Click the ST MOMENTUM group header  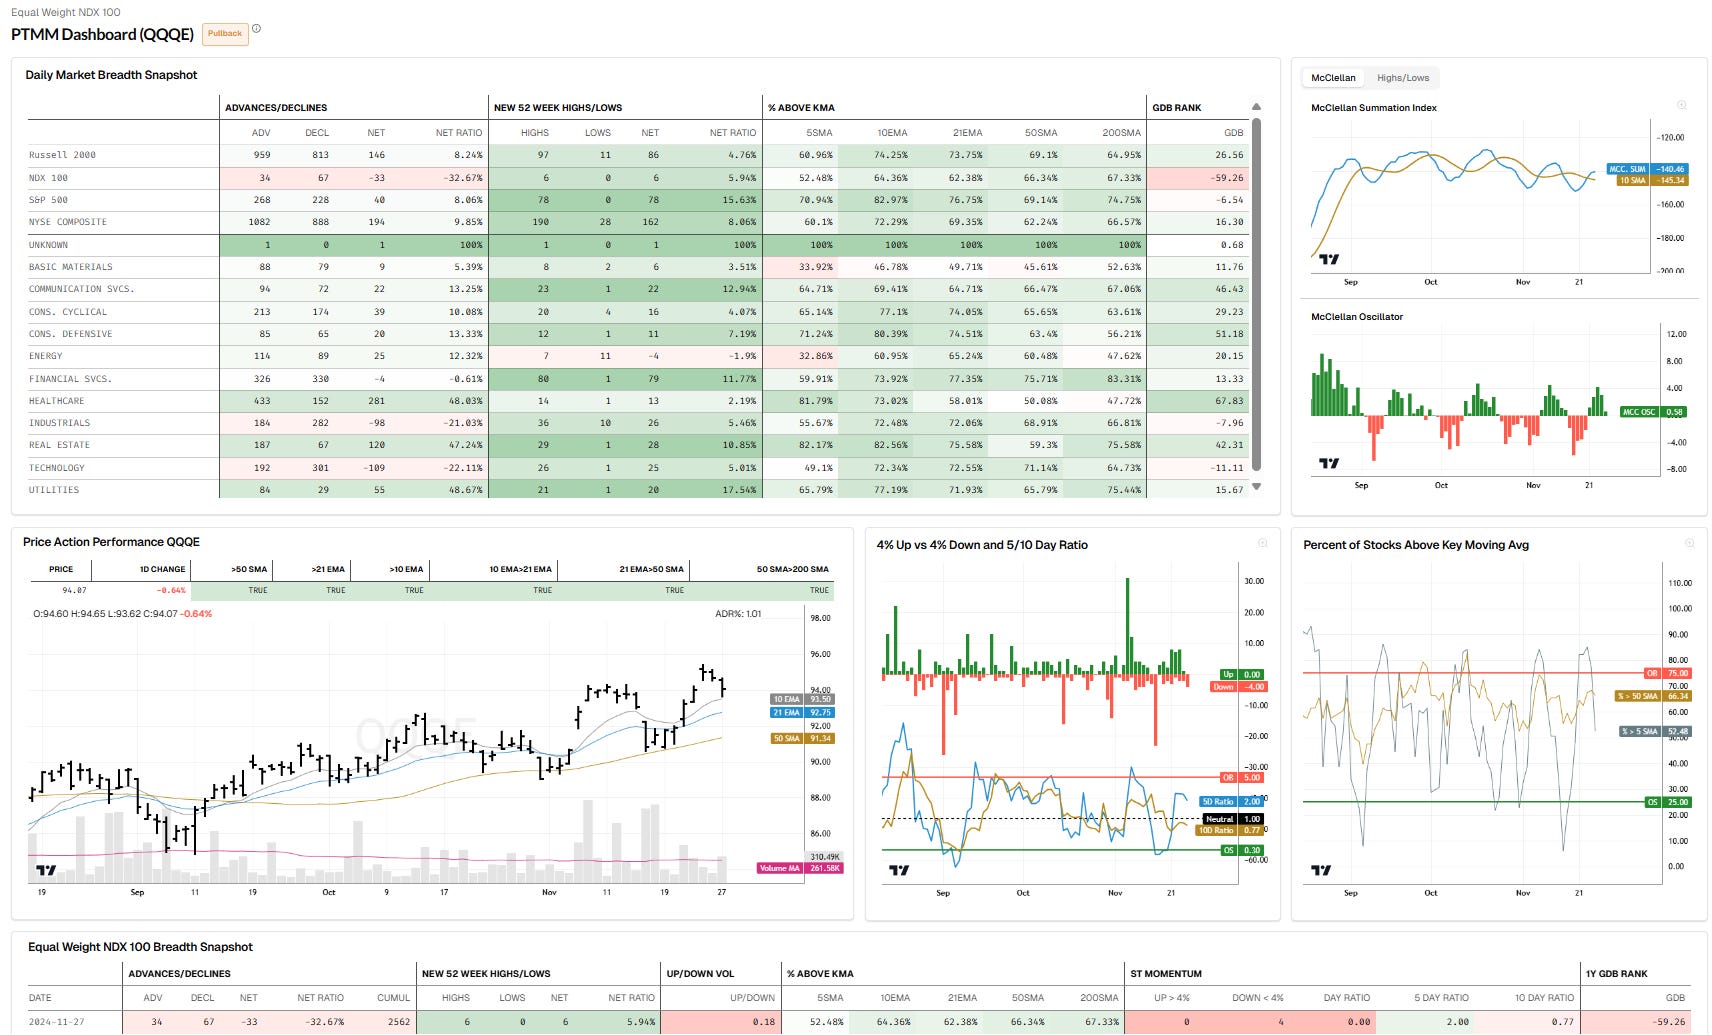[x=1166, y=974]
